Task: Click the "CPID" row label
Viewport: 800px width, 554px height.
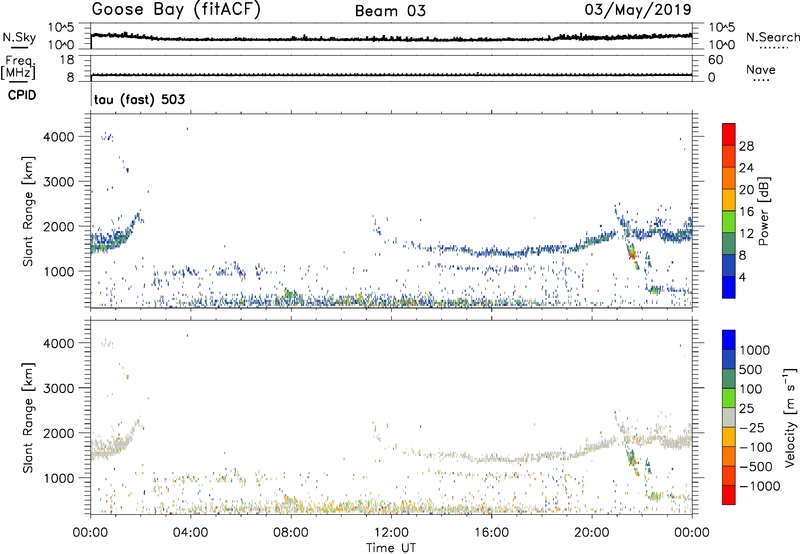Action: pos(22,95)
